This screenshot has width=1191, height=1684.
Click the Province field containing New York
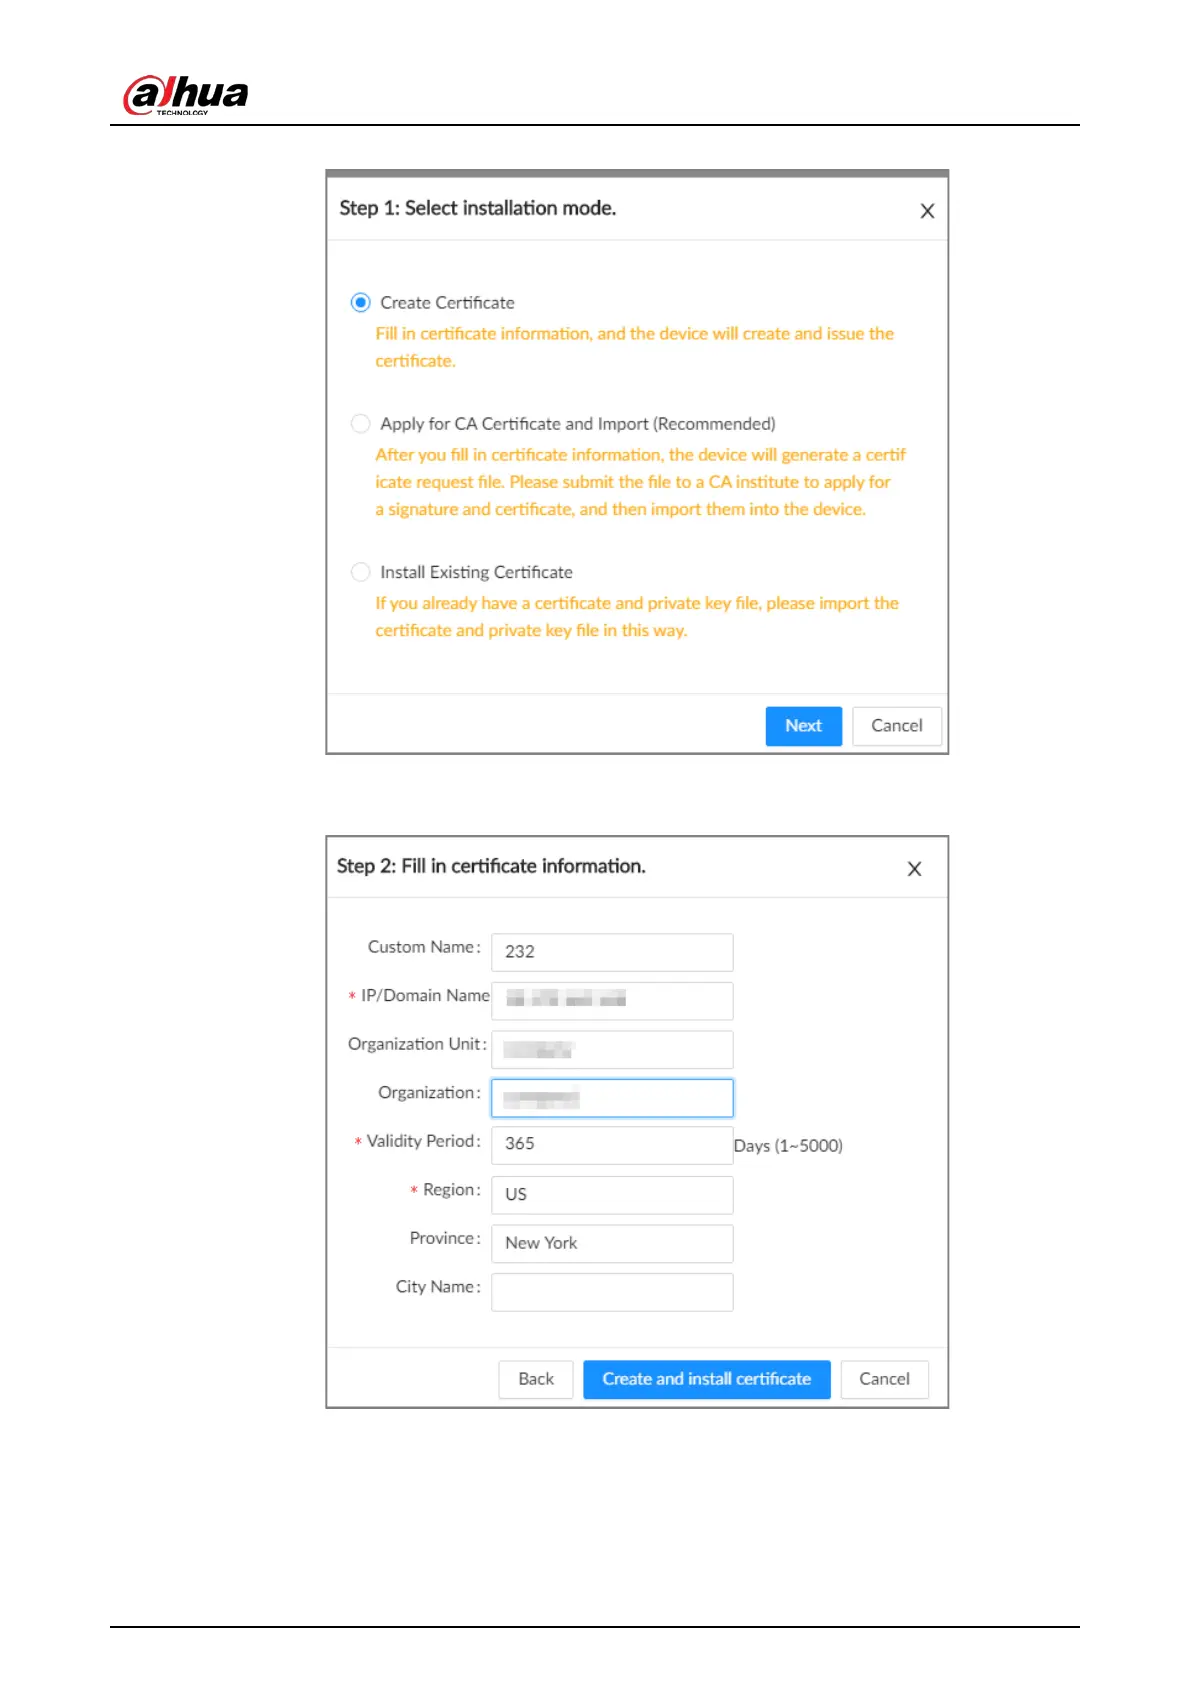(612, 1243)
